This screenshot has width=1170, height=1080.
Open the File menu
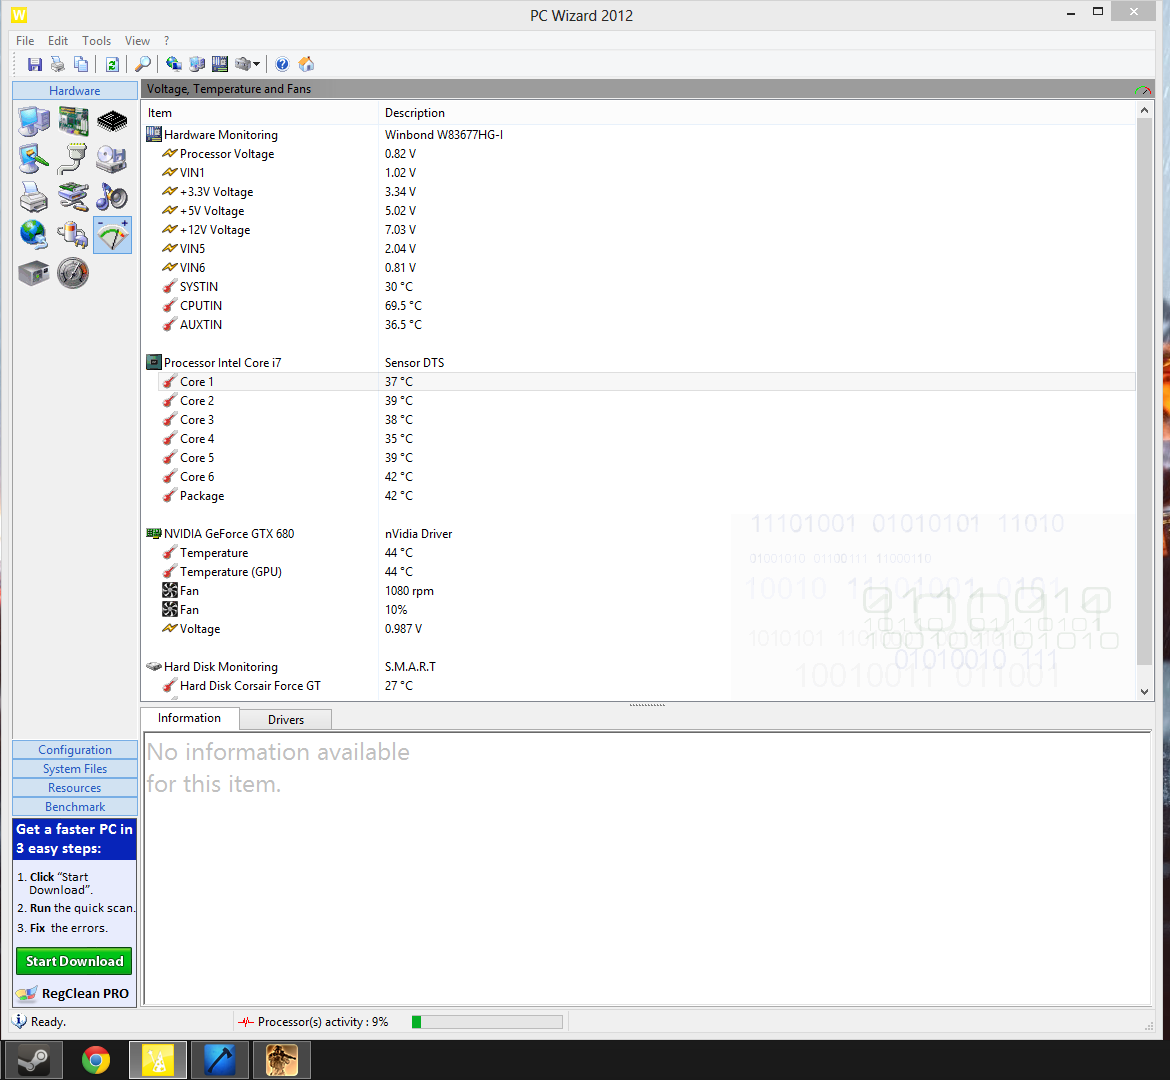pyautogui.click(x=25, y=41)
